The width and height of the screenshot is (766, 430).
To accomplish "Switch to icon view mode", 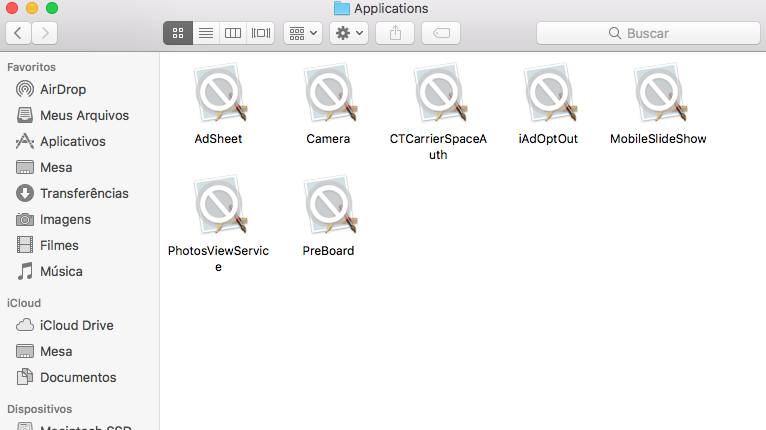I will point(178,33).
